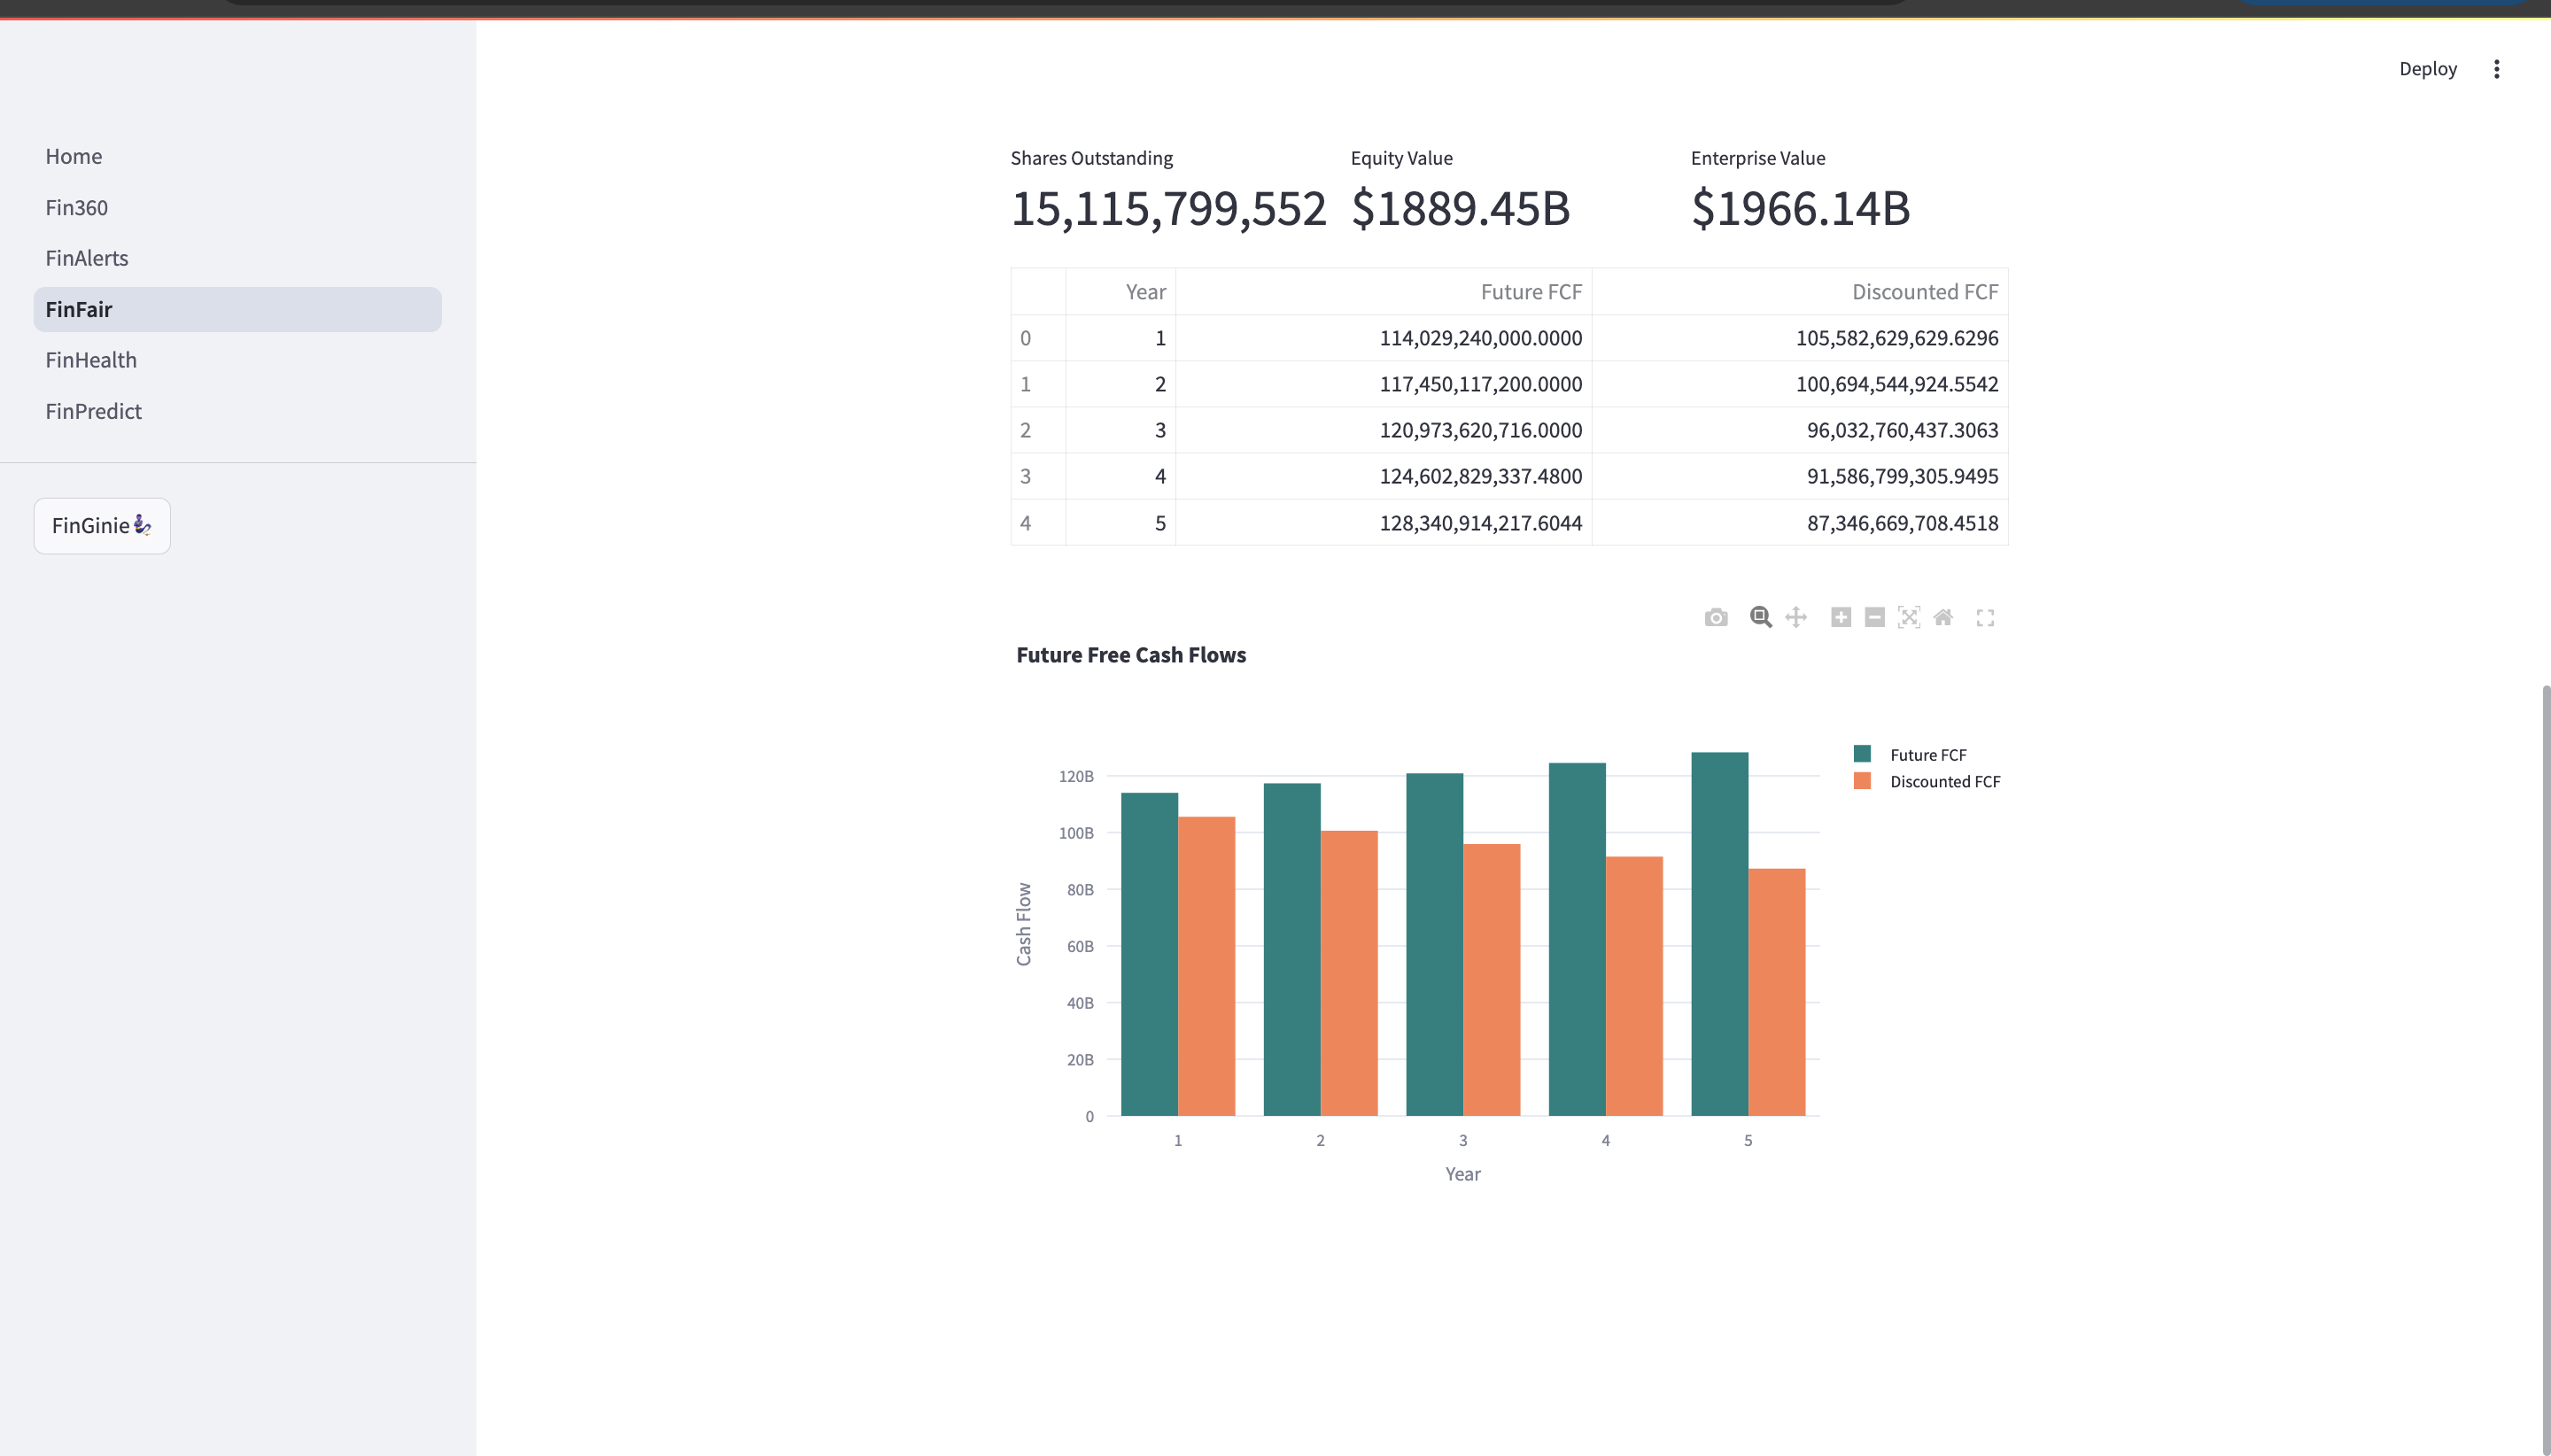
Task: Go to Fin360 page
Action: point(76,207)
